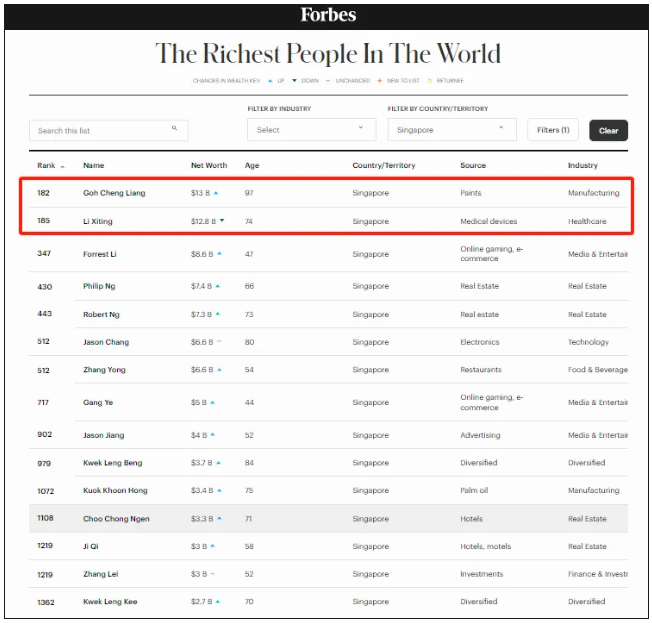Click 'Medical devices' source cell
652x623 pixels.
[489, 221]
